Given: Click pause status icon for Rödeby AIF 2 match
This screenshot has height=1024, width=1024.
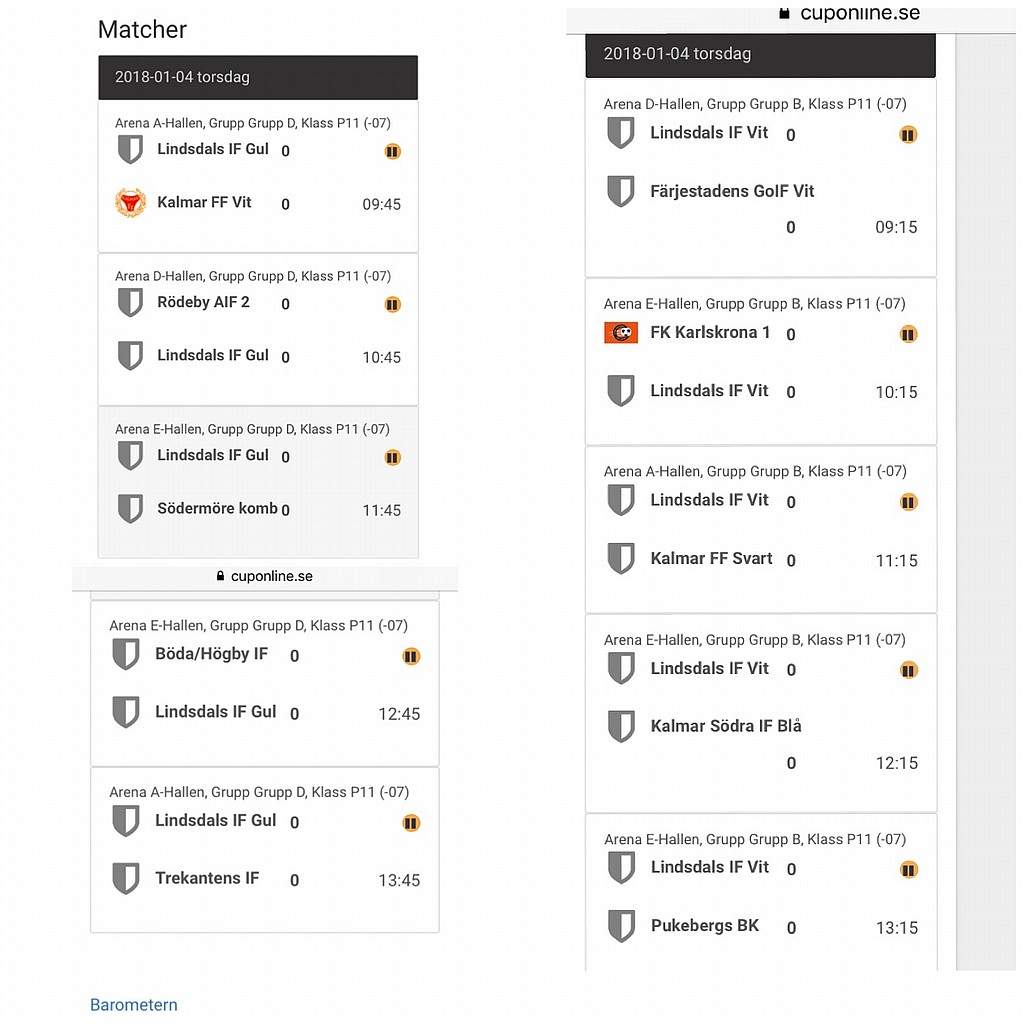Looking at the screenshot, I should point(392,304).
